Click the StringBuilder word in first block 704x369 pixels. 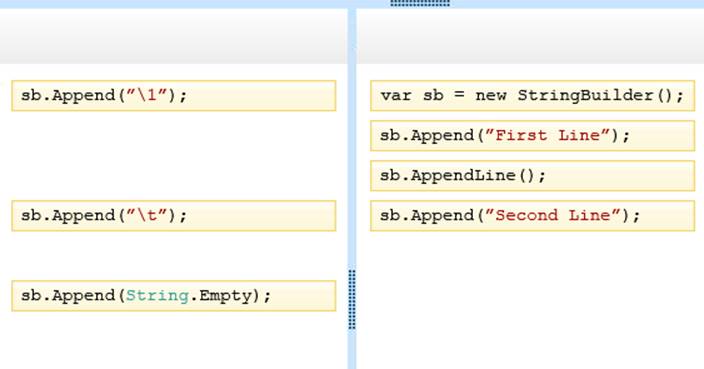[585, 95]
